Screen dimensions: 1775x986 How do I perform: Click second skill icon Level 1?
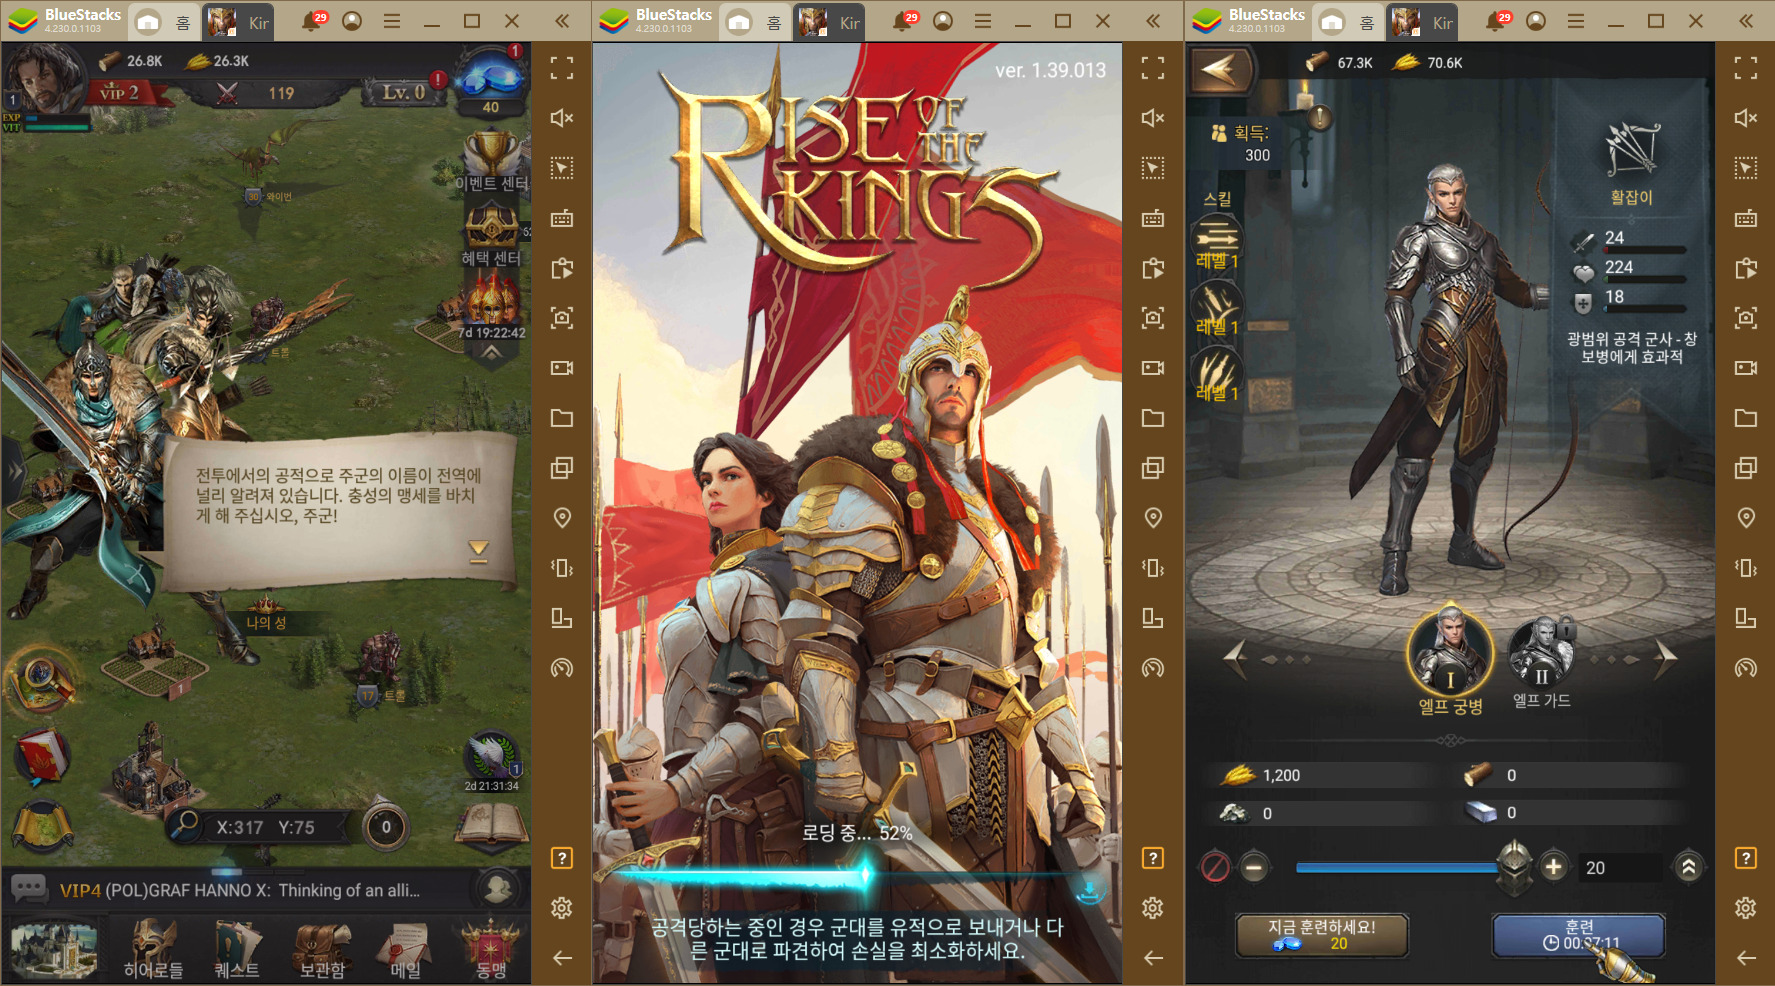coord(1217,306)
